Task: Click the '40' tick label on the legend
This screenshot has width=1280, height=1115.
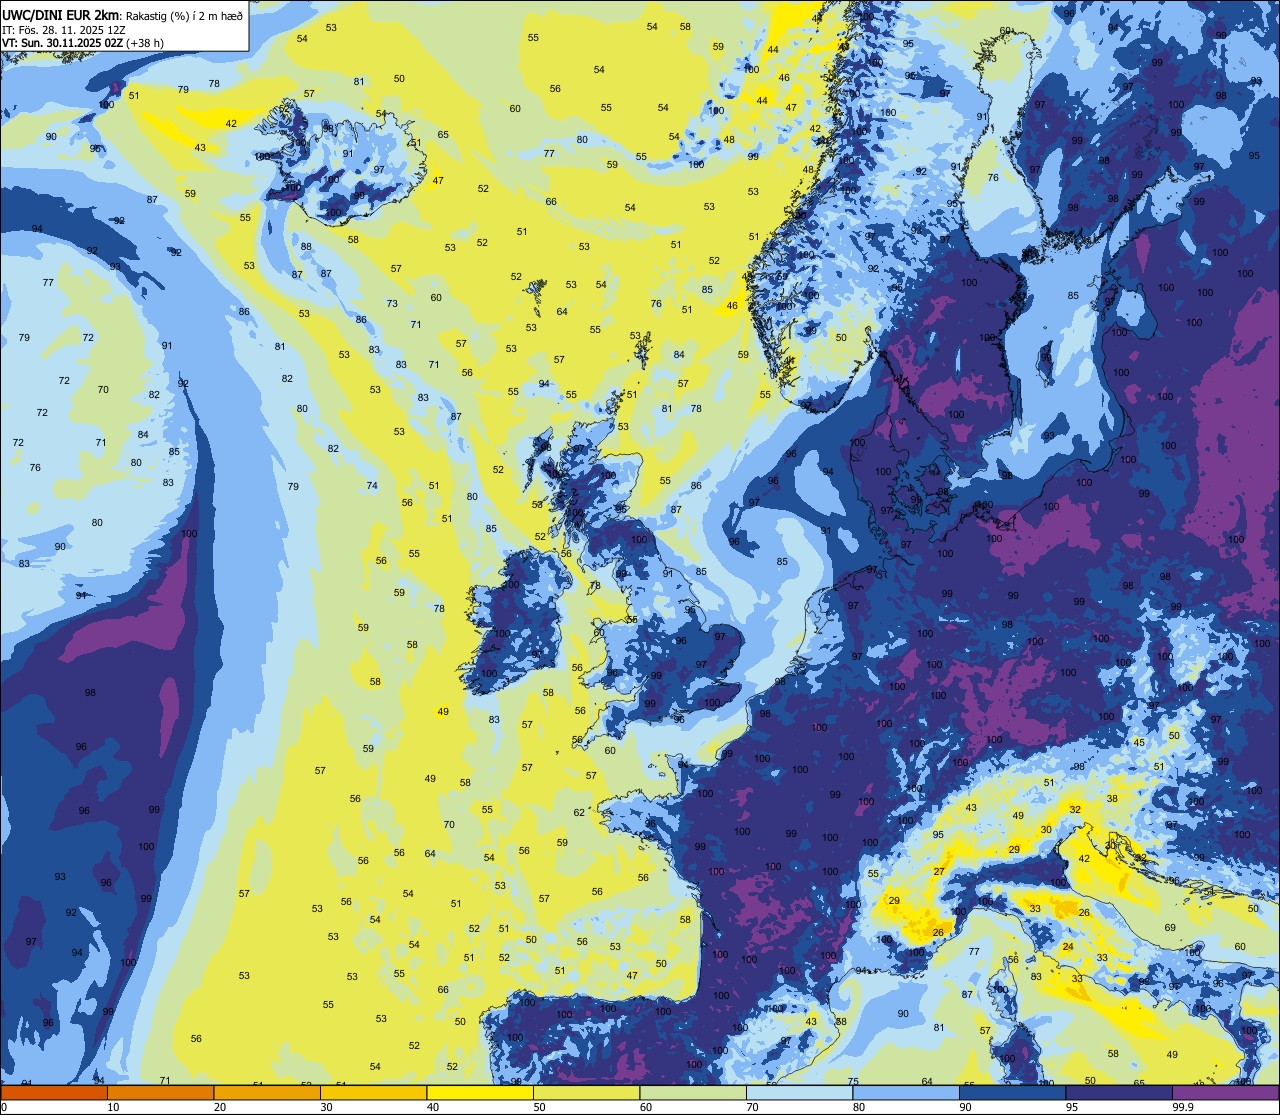Action: pos(433,1107)
